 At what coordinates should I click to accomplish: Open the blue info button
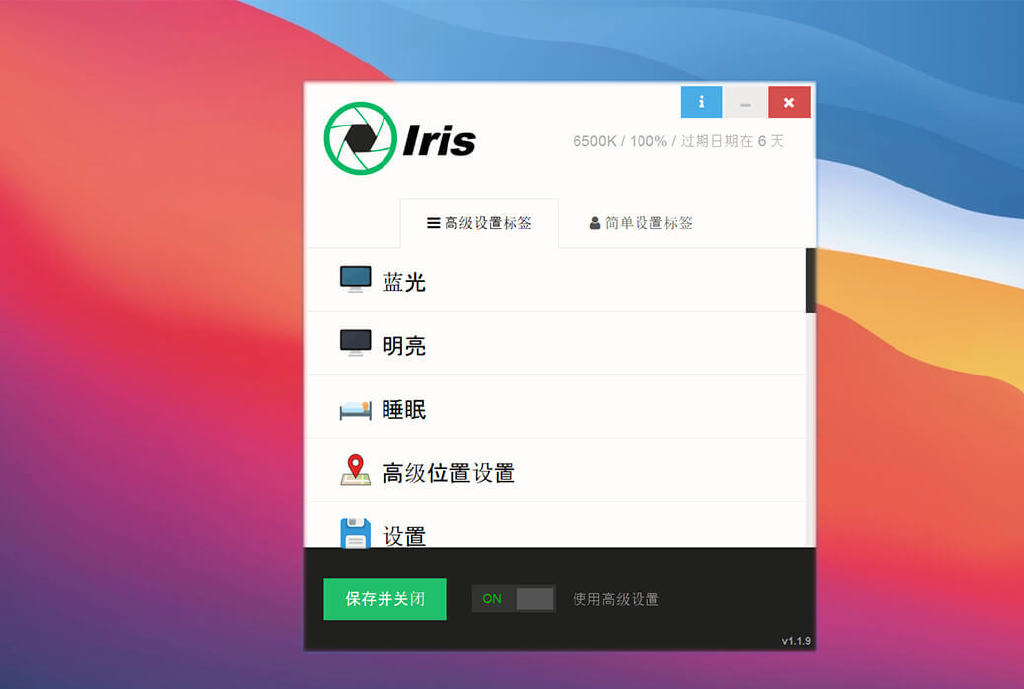click(x=701, y=102)
